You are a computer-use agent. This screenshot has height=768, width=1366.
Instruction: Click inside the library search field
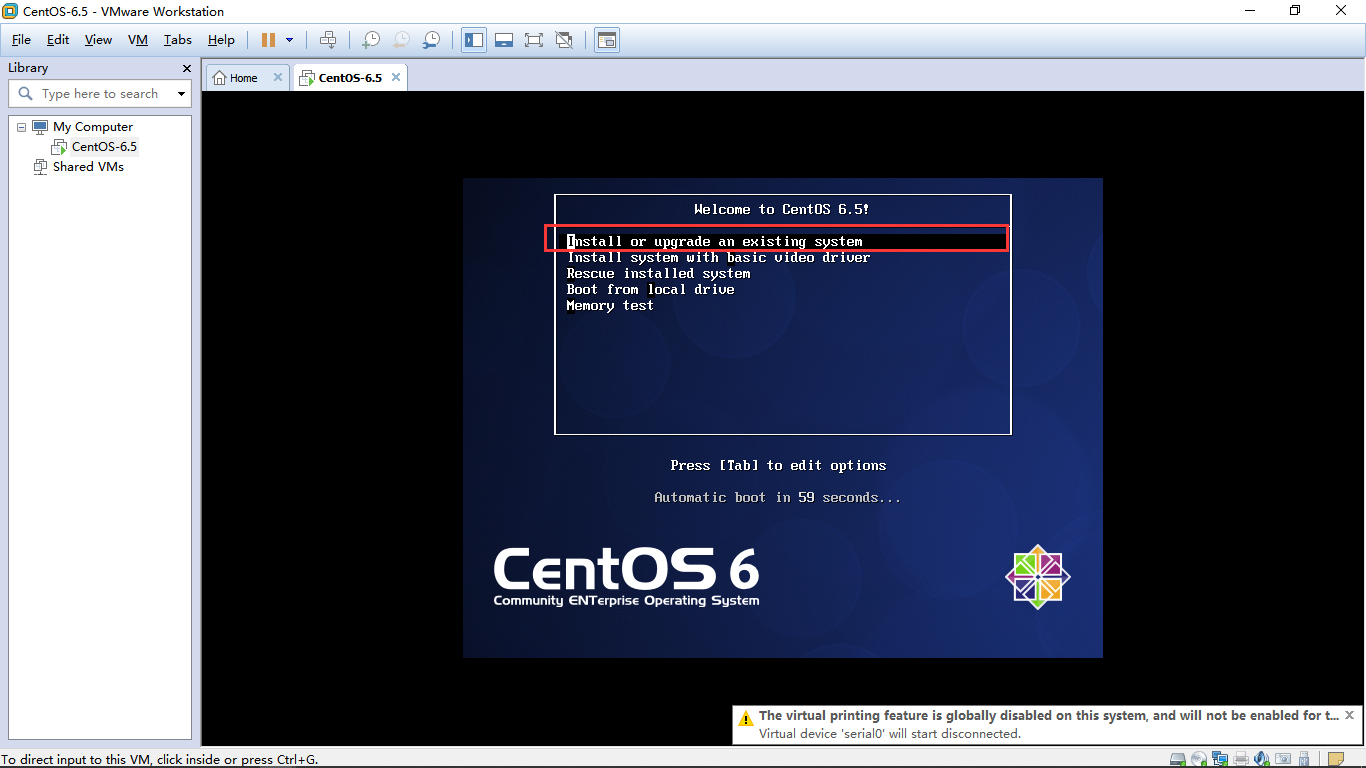pyautogui.click(x=100, y=93)
